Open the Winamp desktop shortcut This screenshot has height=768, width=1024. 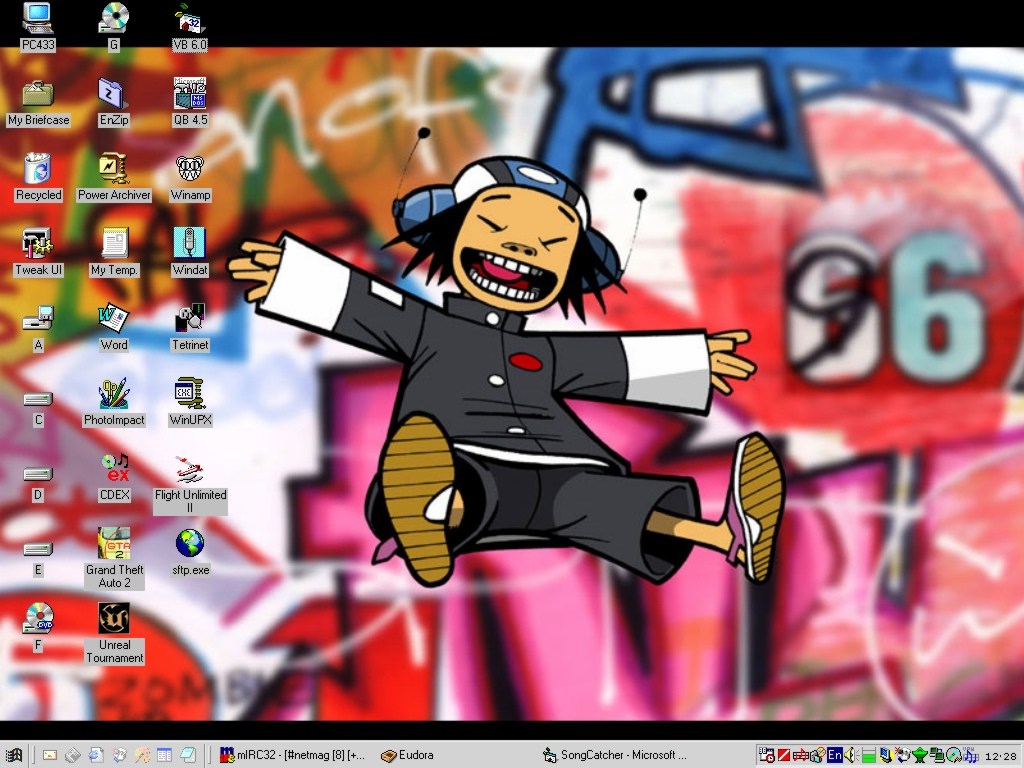pyautogui.click(x=190, y=168)
